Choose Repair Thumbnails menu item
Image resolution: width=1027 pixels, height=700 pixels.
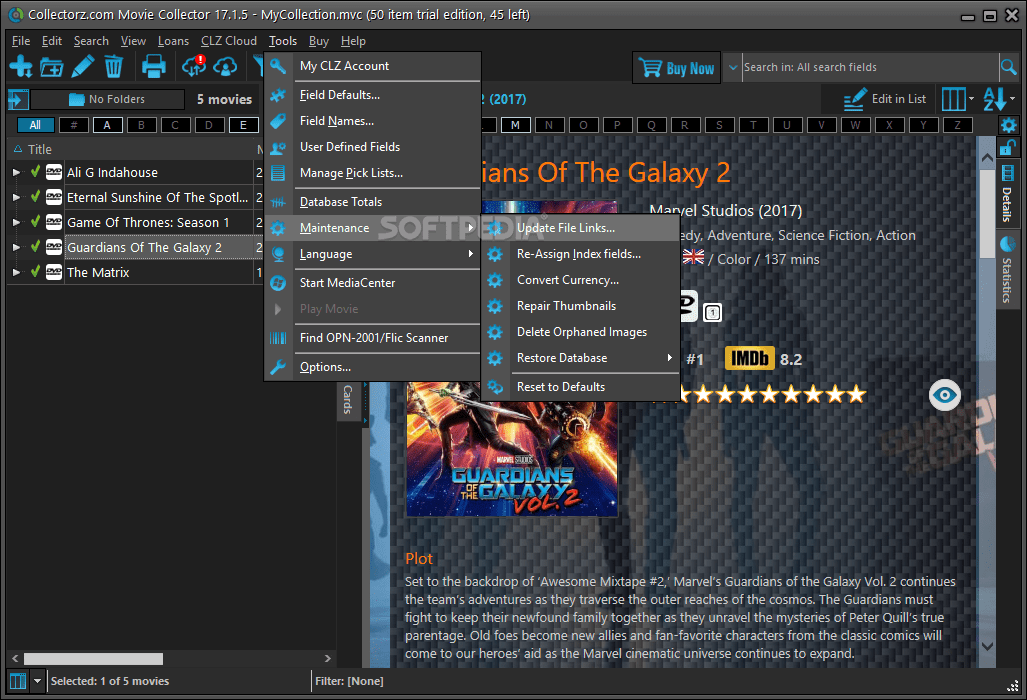click(580, 306)
